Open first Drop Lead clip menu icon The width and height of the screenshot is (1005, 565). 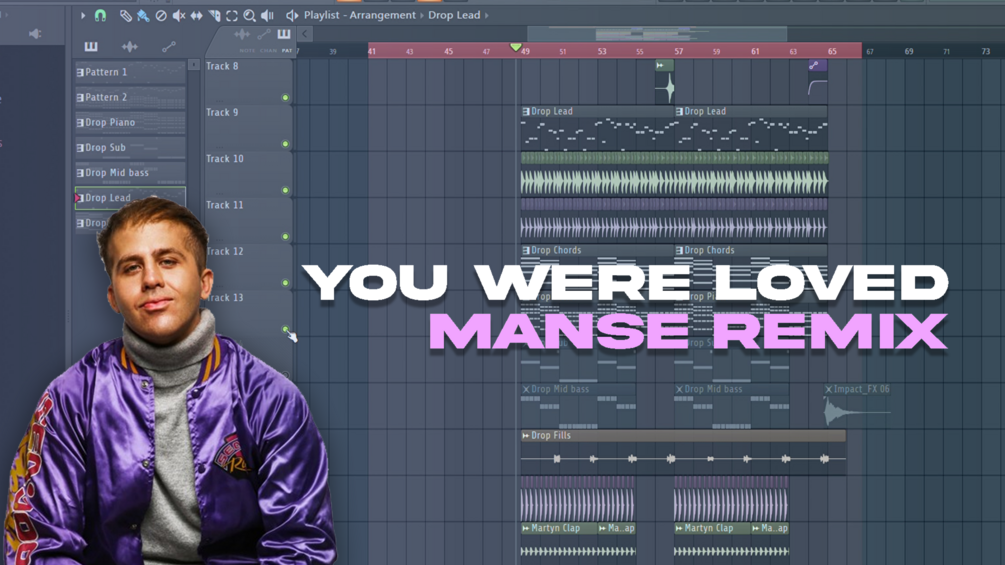(x=526, y=111)
